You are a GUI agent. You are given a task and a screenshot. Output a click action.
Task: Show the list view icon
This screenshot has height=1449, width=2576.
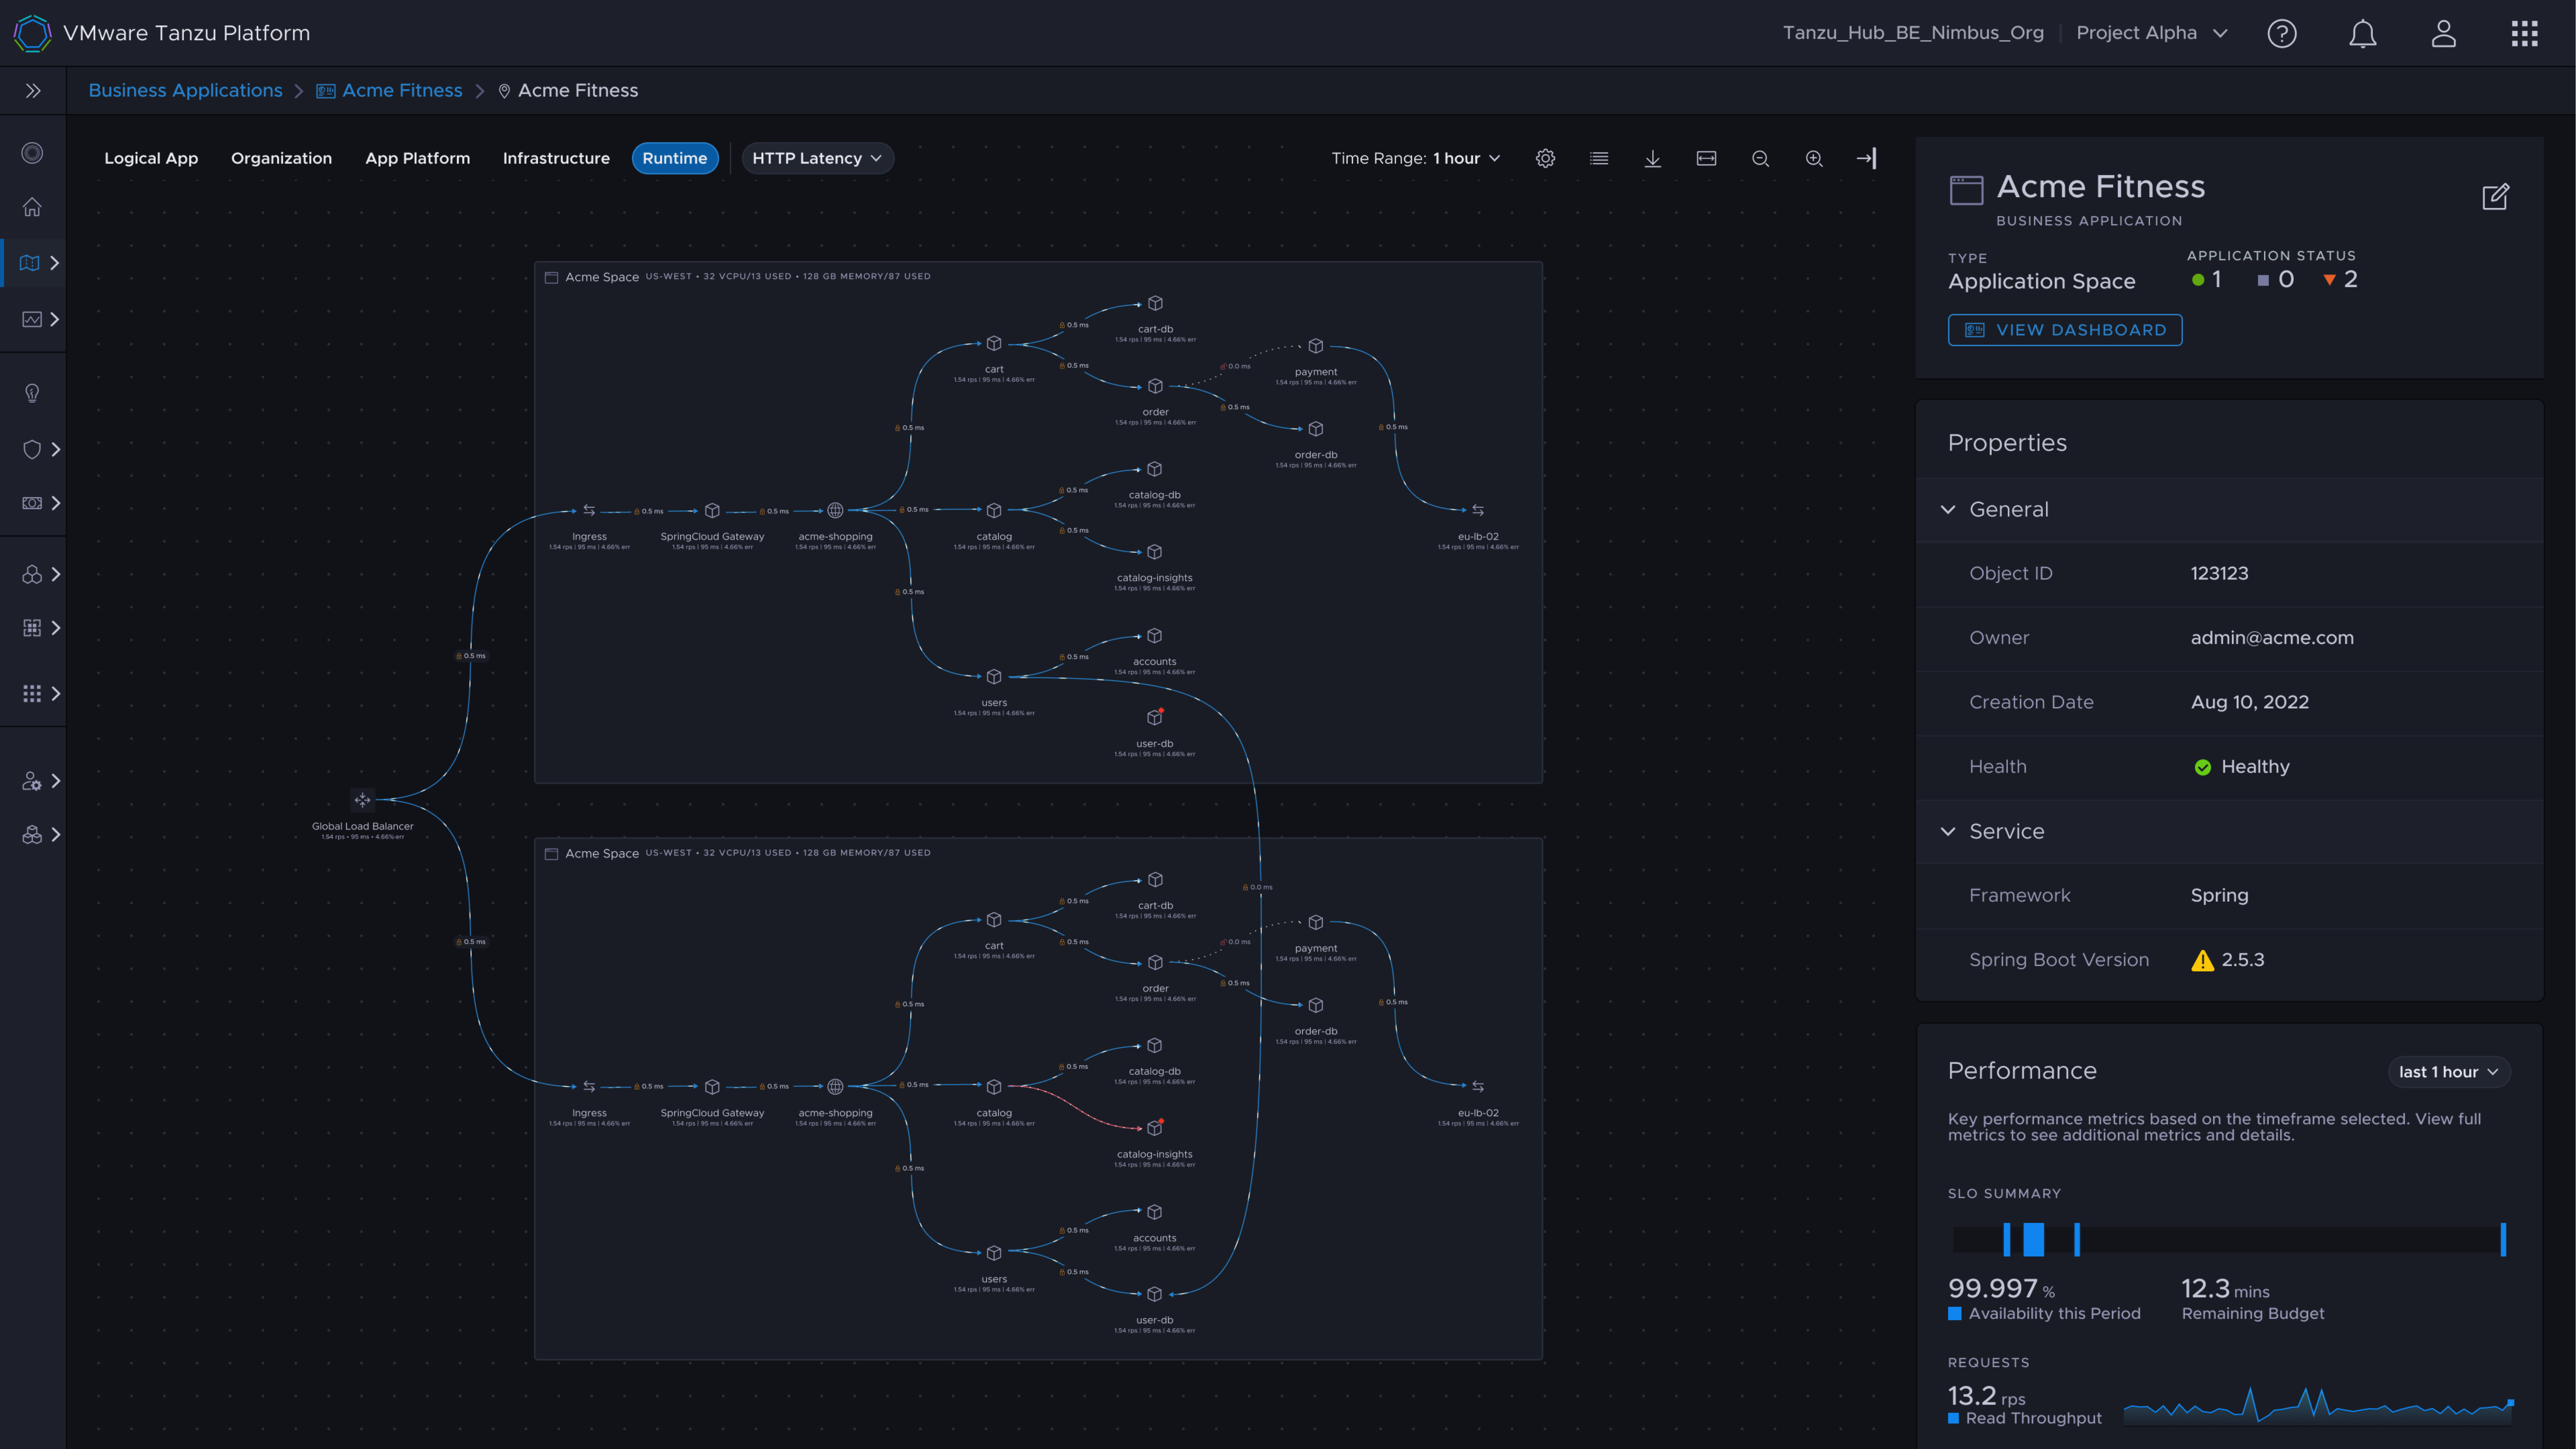(x=1599, y=158)
